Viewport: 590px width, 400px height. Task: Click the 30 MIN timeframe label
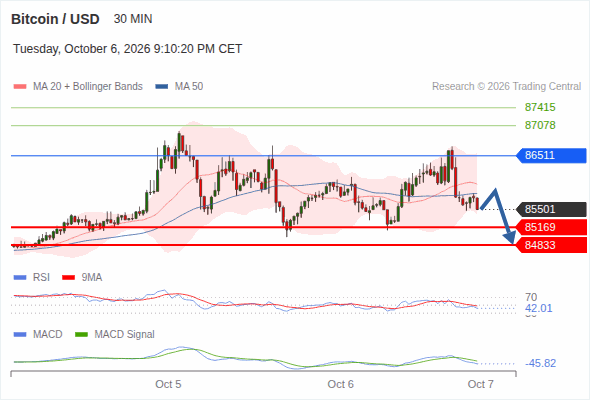click(133, 19)
